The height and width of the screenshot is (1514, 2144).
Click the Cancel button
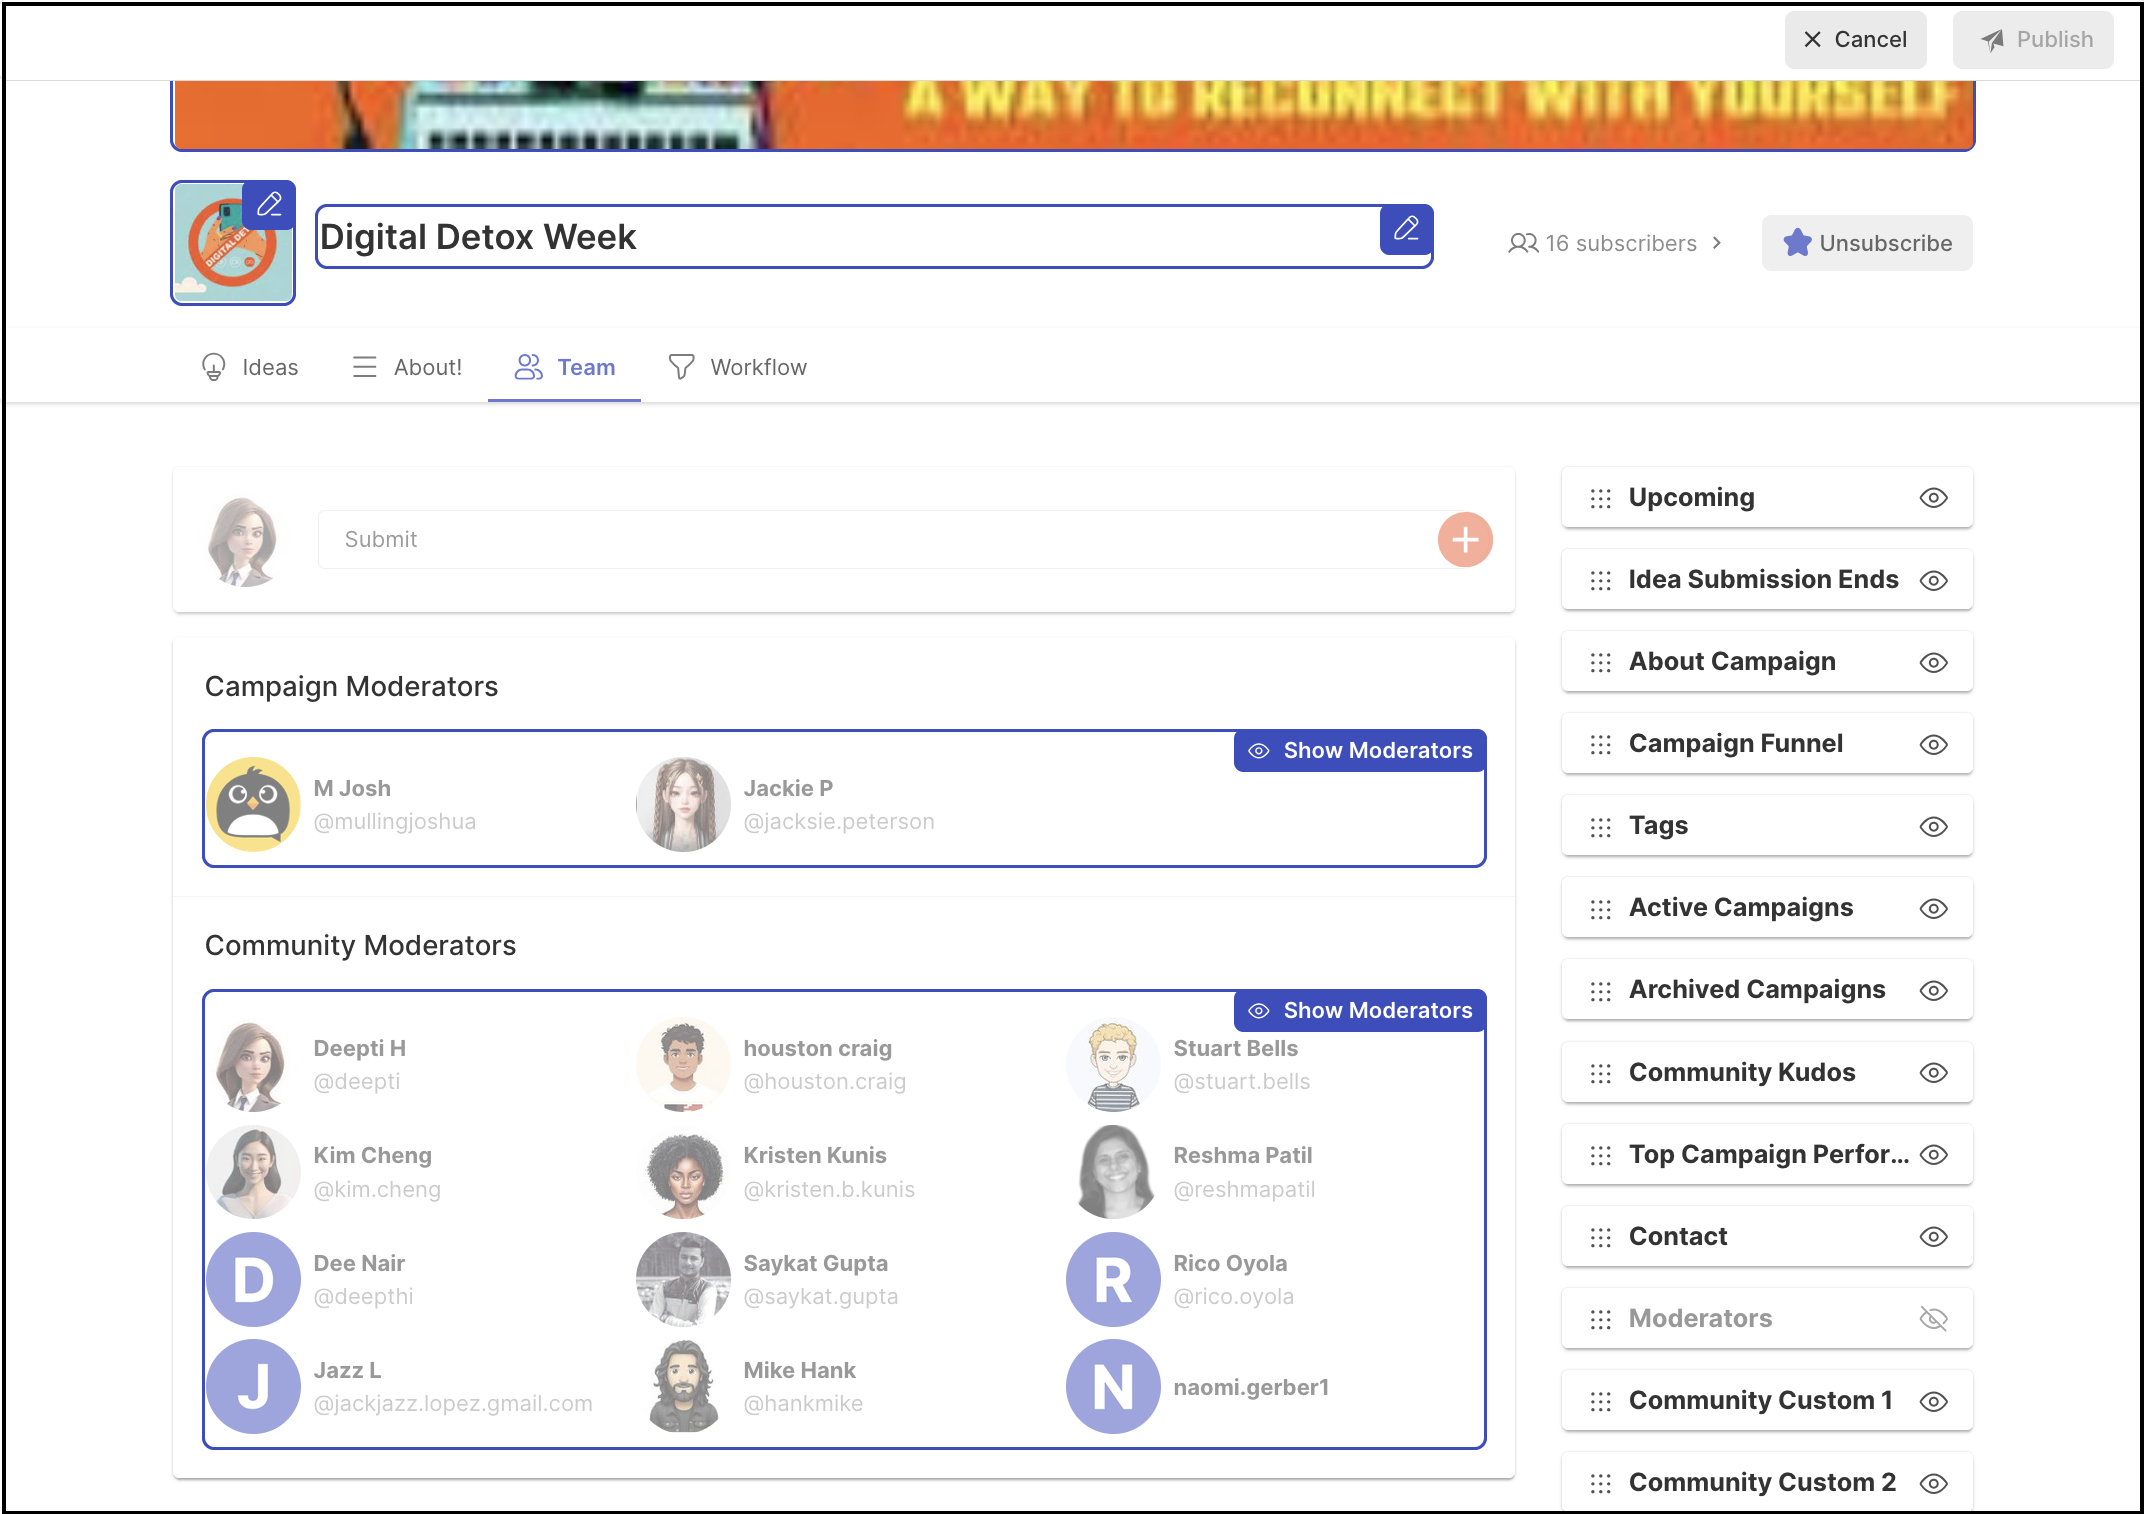pos(1855,40)
